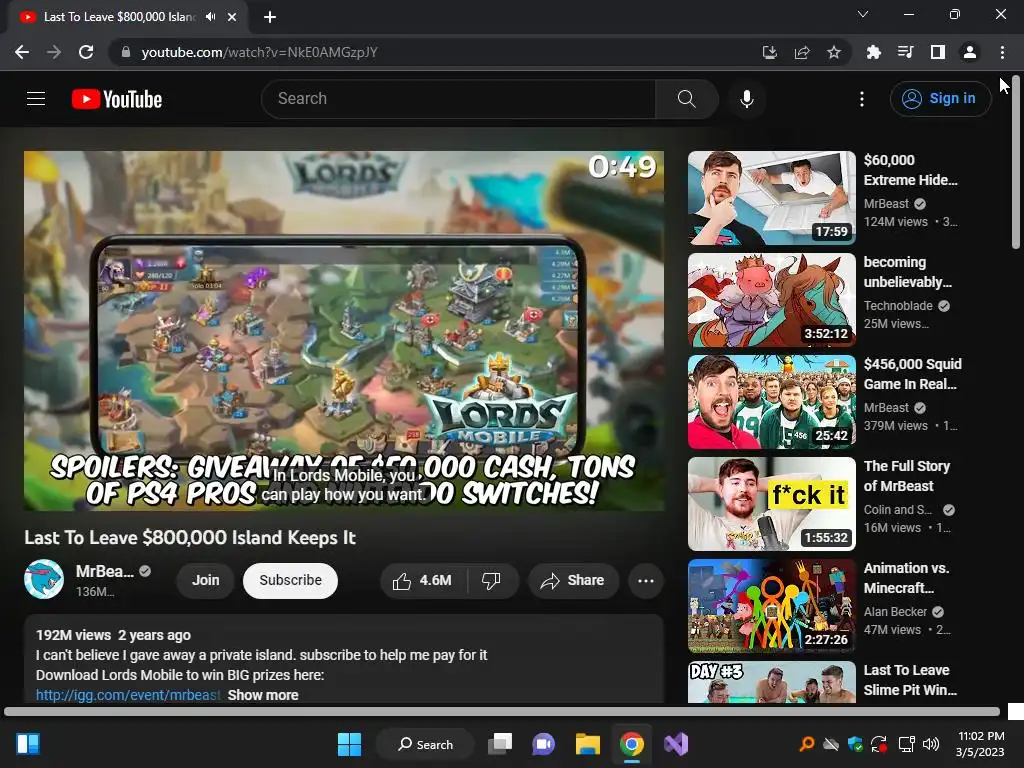Open Chrome profile icon

pyautogui.click(x=970, y=52)
